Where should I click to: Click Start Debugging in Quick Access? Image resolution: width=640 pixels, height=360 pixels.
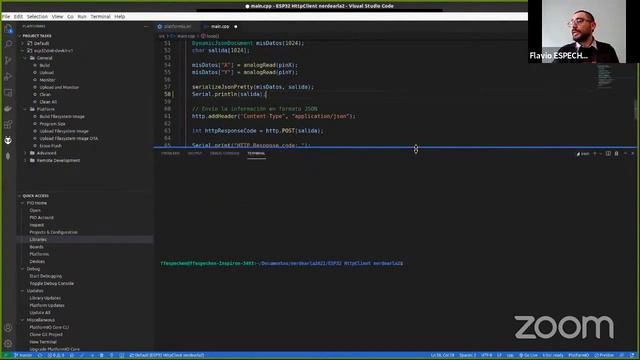[x=46, y=276]
